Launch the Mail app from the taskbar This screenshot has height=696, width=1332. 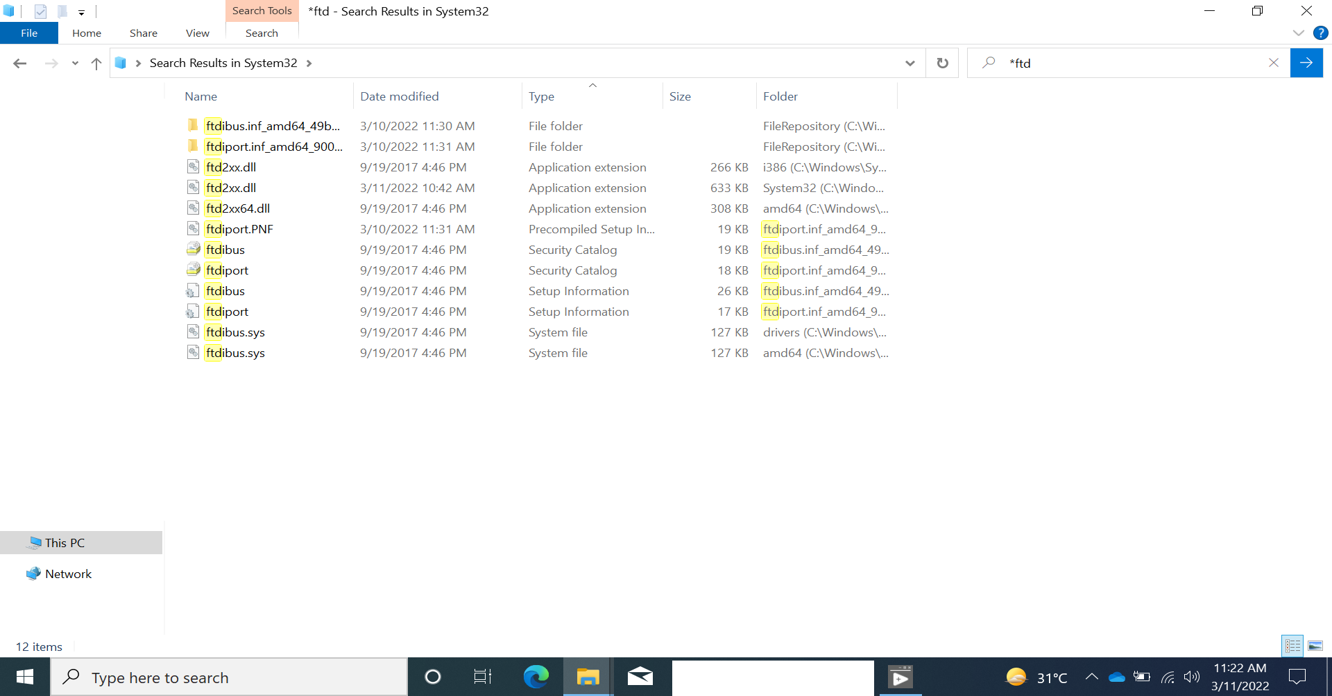(x=640, y=677)
